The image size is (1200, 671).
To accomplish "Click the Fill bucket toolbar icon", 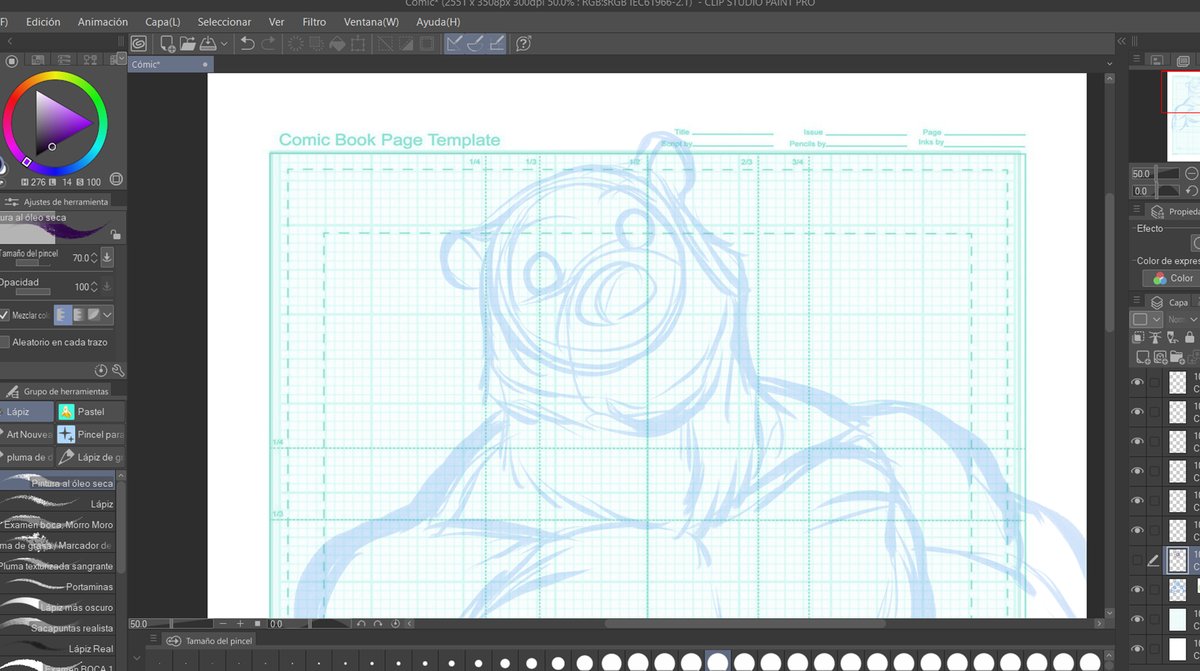I will click(x=337, y=43).
